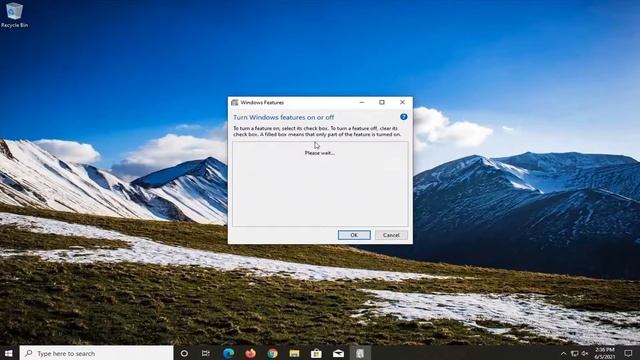Open network status in the system tray
The width and height of the screenshot is (640, 360).
[574, 353]
